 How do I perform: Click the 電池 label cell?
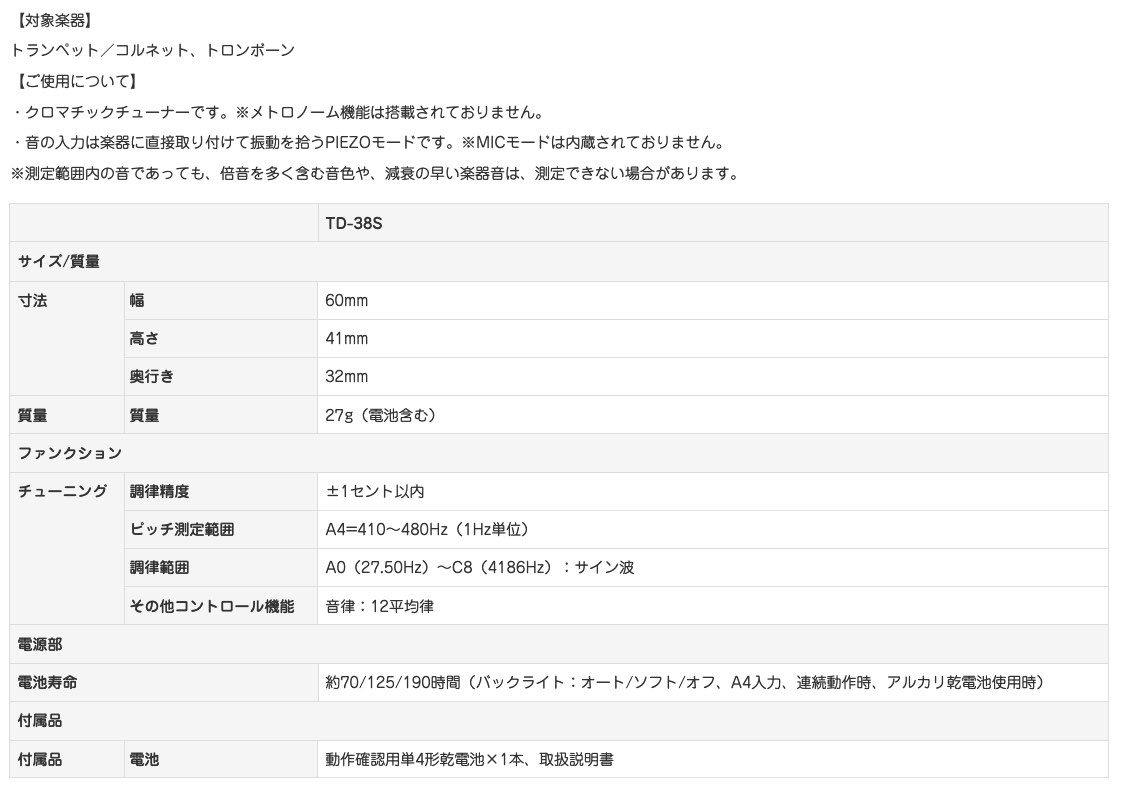coord(221,759)
